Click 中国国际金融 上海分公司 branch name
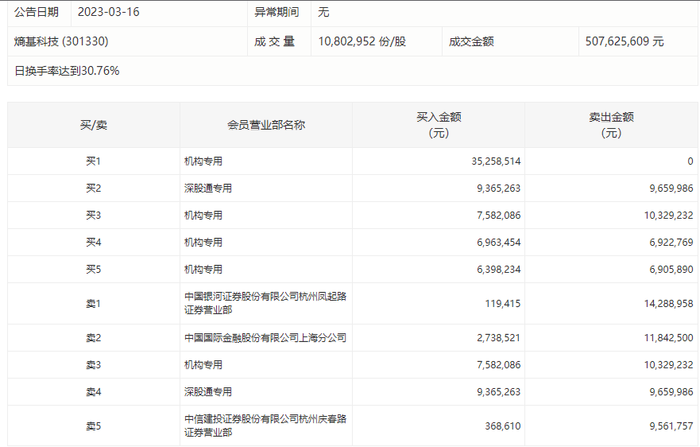700x447 pixels. point(266,338)
